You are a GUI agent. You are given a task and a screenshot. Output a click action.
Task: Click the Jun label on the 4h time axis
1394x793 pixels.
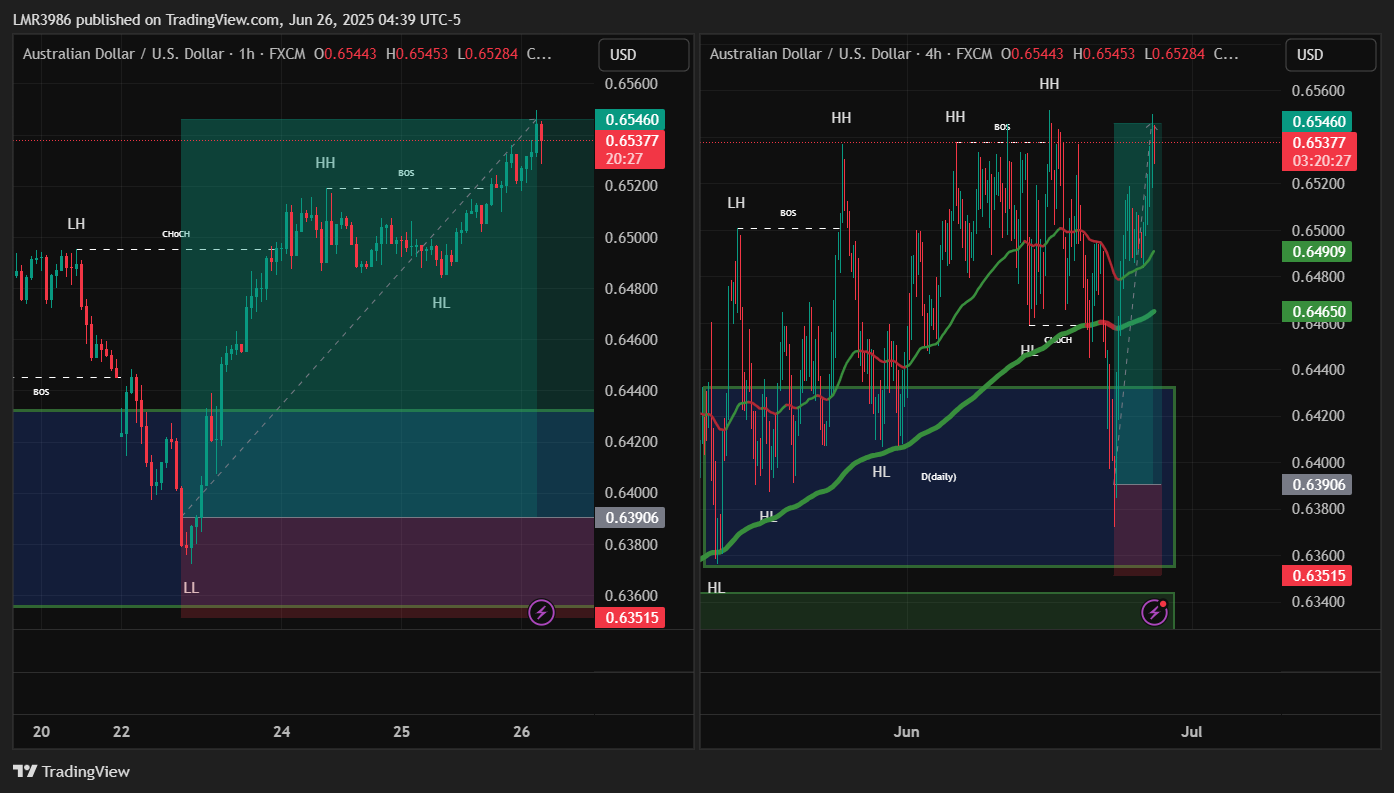click(906, 732)
